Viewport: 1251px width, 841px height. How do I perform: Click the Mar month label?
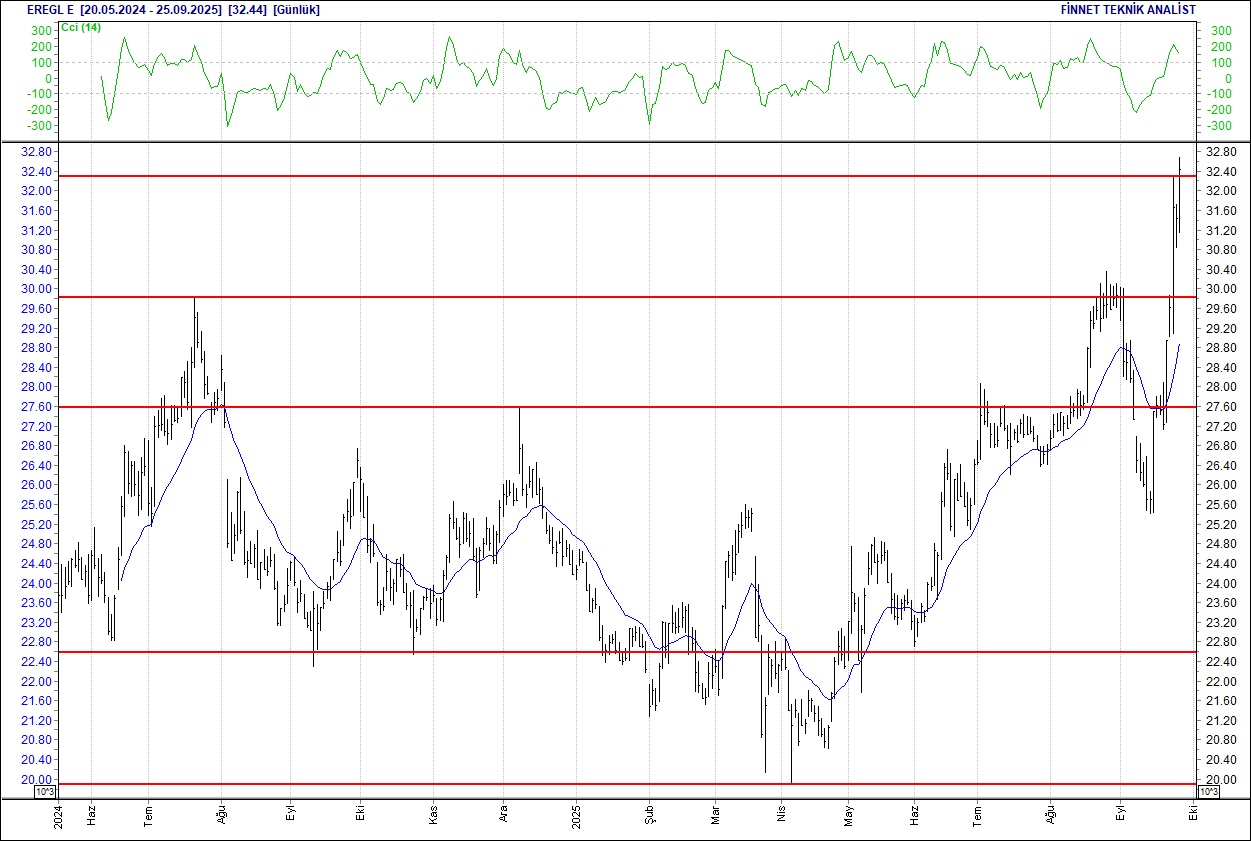coord(715,813)
